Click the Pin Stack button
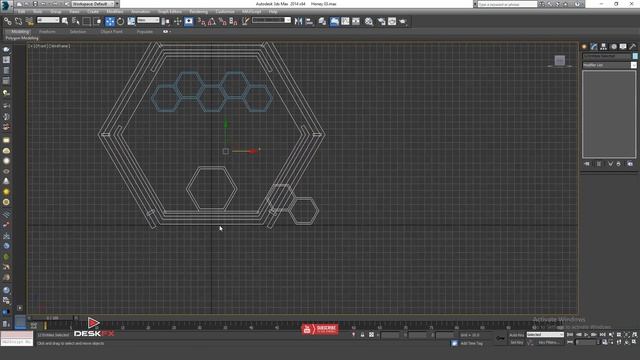640x360 pixels. [587, 164]
